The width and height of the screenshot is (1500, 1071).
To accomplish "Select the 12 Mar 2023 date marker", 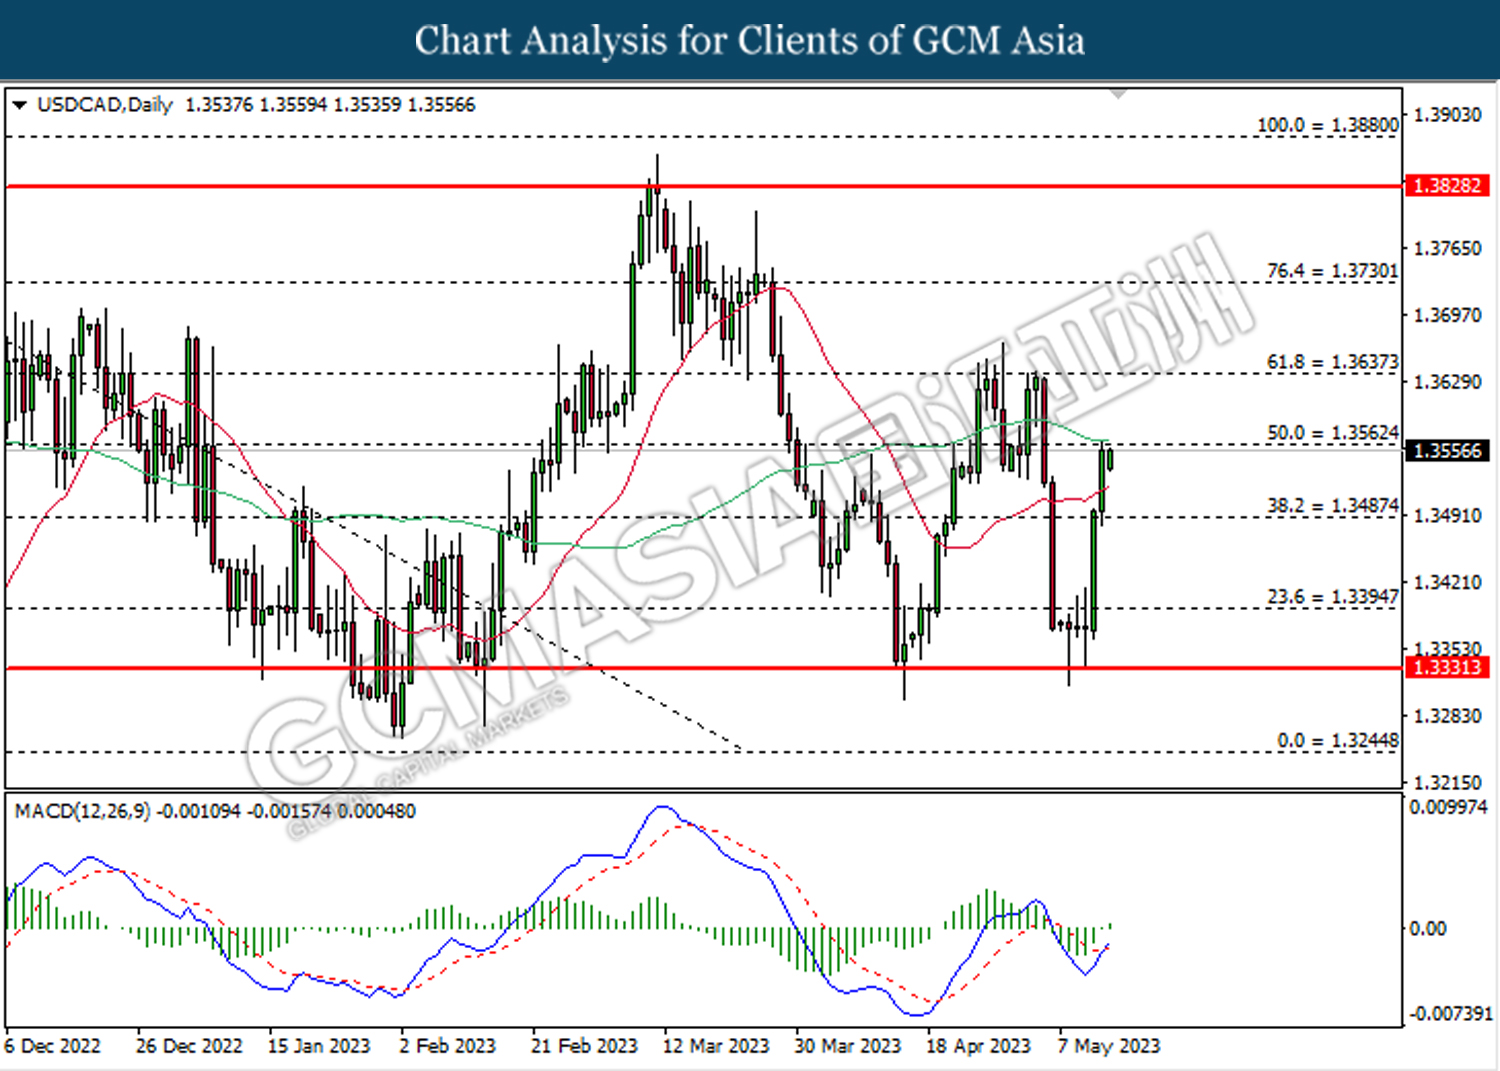I will coord(716,1046).
